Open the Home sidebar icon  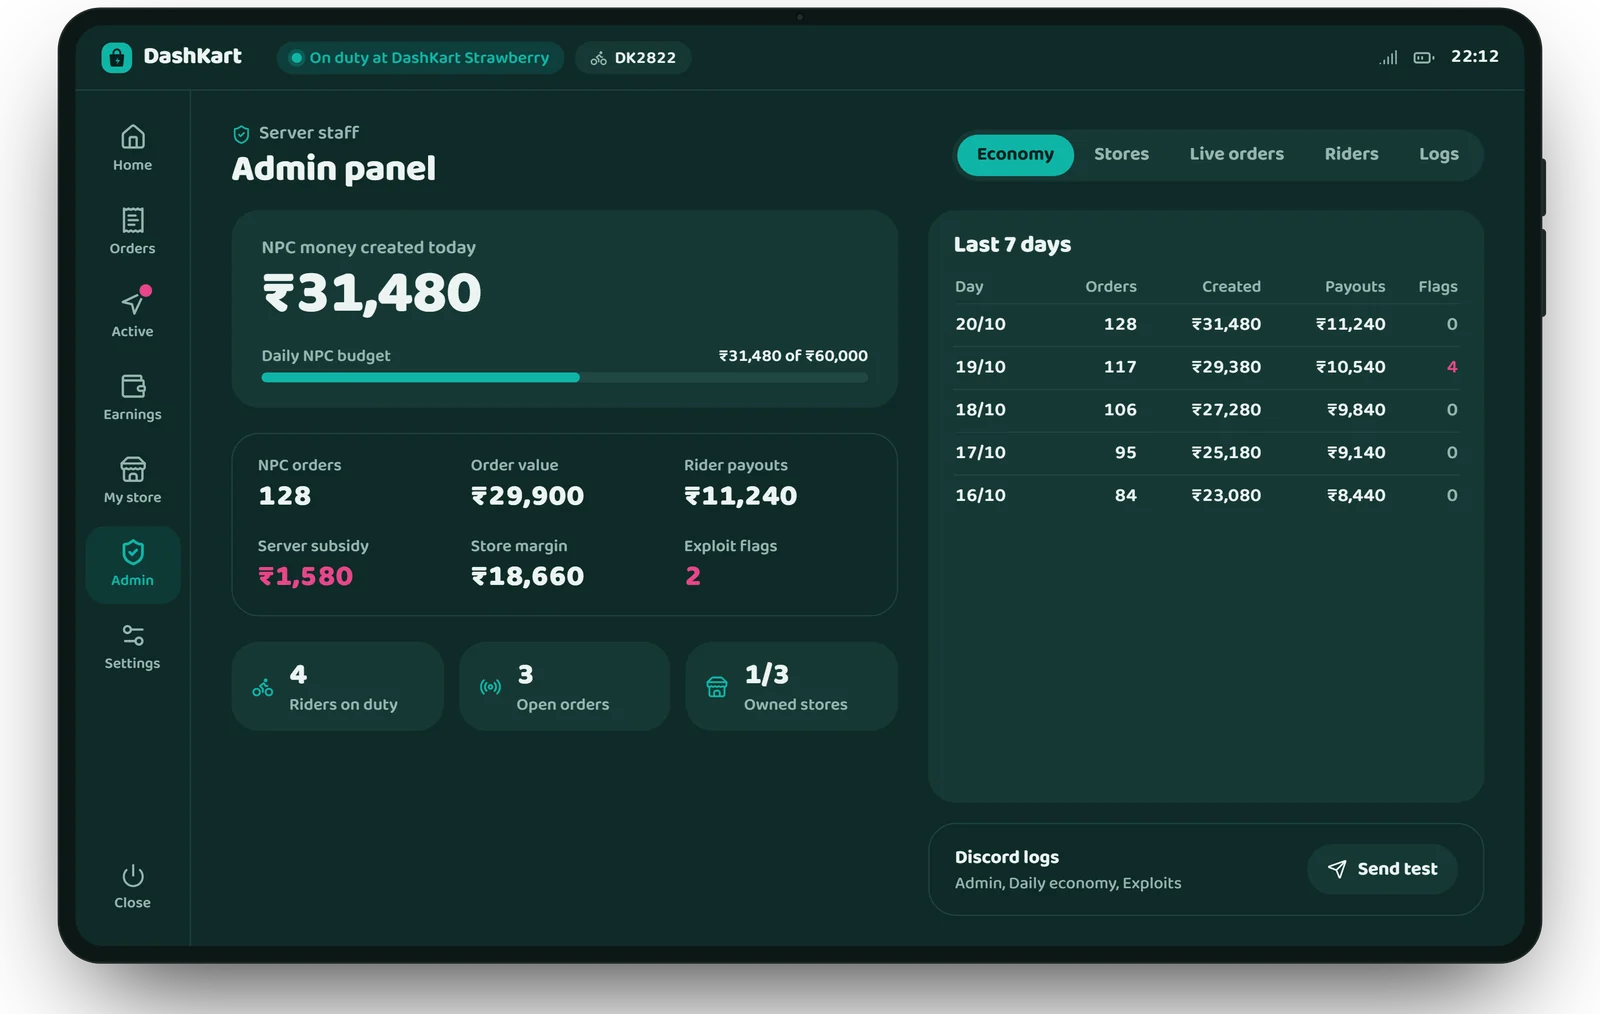coord(133,137)
